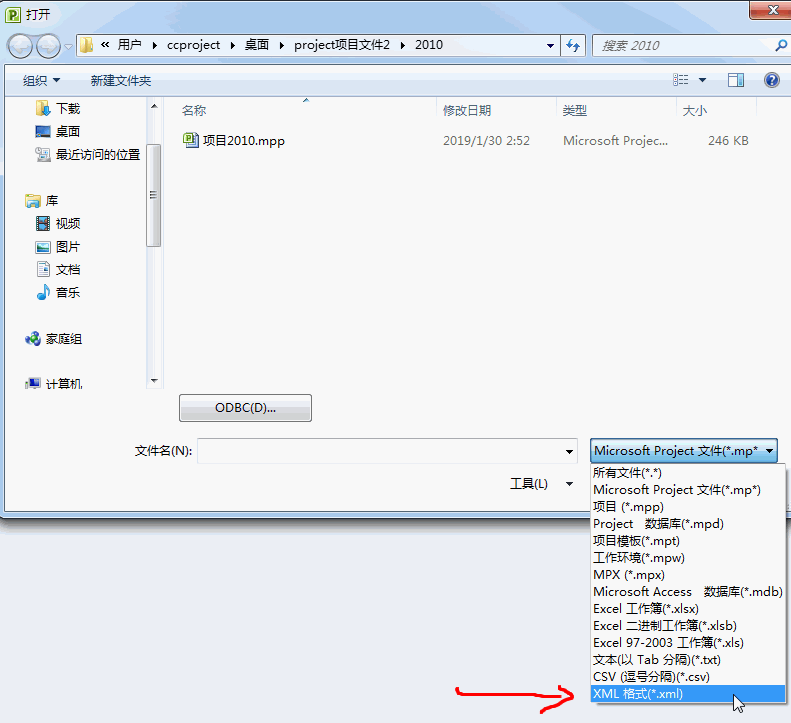This screenshot has height=723, width=791.
Task: Select 家庭组 in navigation pane
Action: tap(53, 339)
